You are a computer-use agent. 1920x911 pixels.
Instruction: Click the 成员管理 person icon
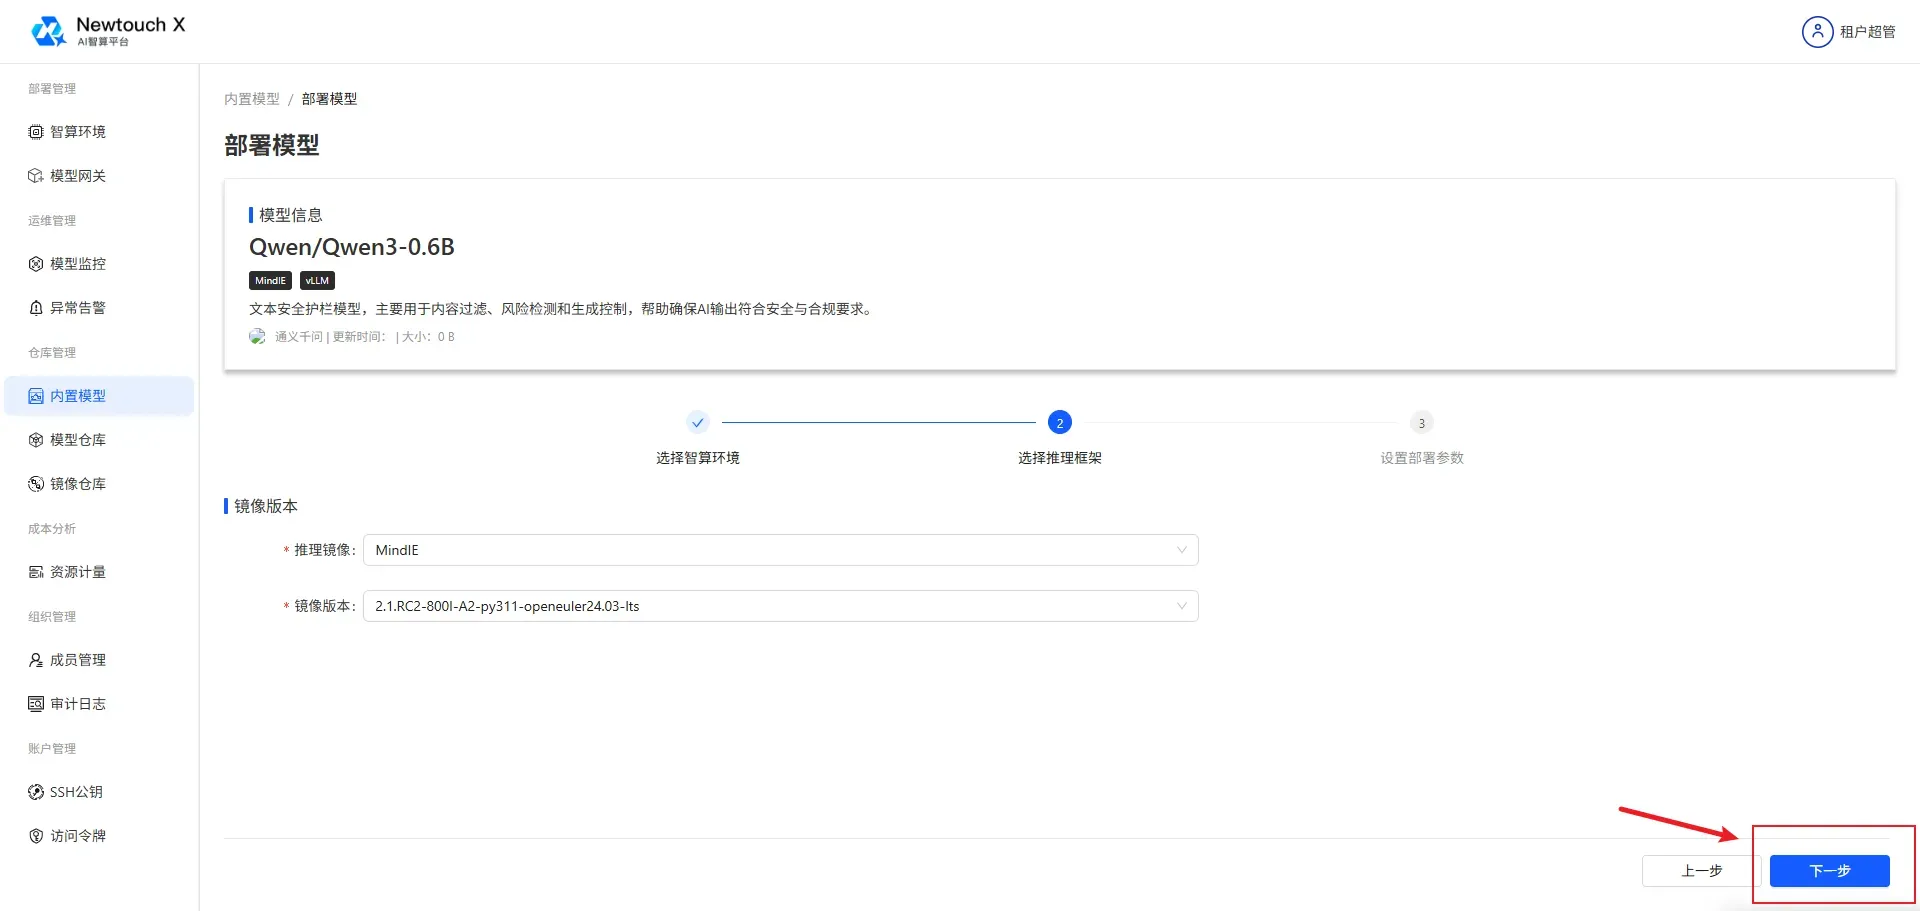tap(36, 660)
